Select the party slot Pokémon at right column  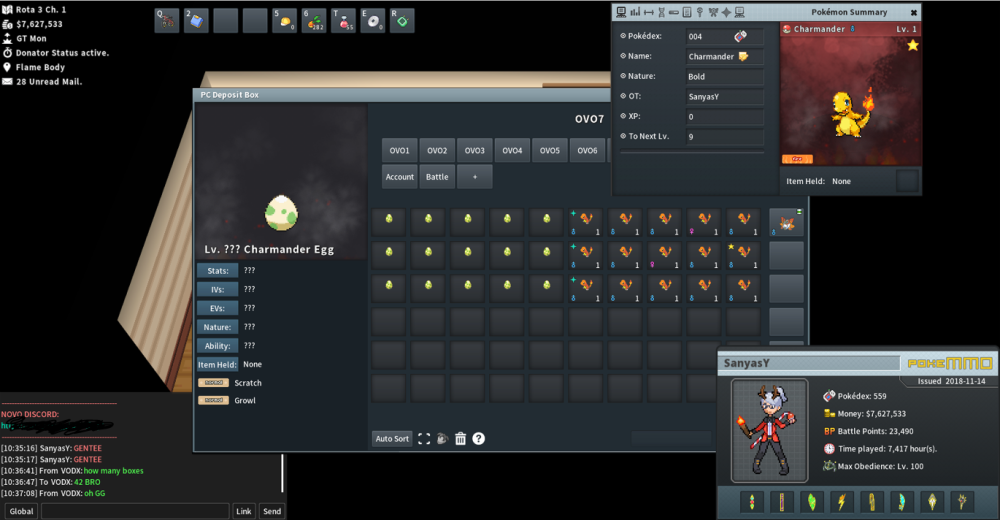click(786, 222)
